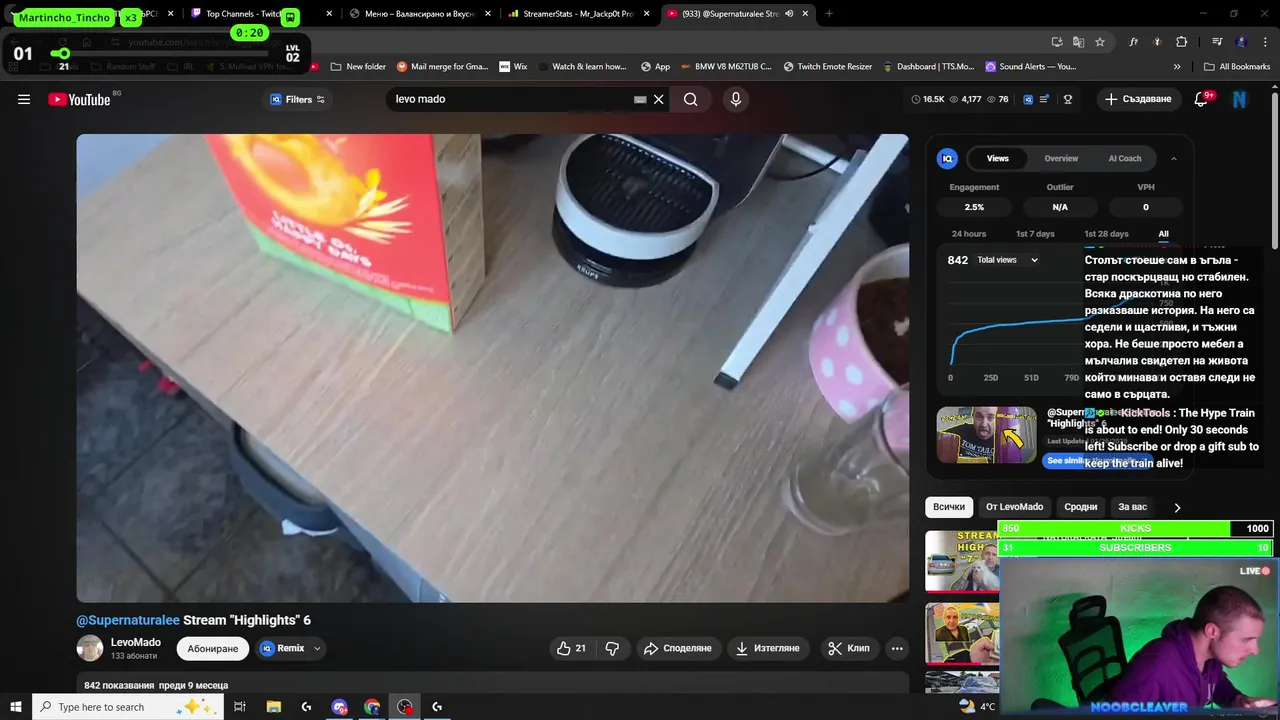This screenshot has width=1280, height=720.
Task: Open the @Supernaturalee mention in title
Action: point(128,620)
